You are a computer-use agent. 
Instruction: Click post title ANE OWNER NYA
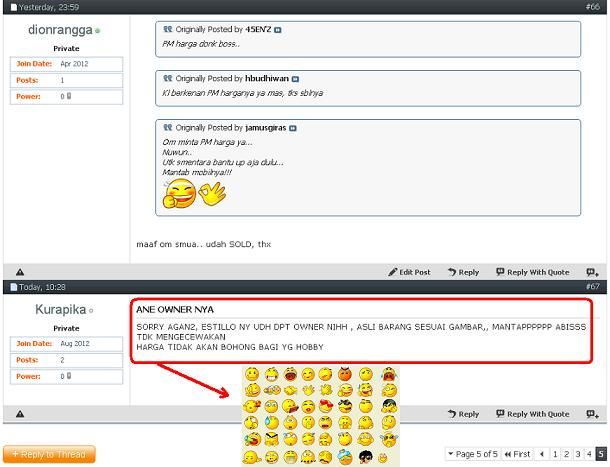click(175, 310)
